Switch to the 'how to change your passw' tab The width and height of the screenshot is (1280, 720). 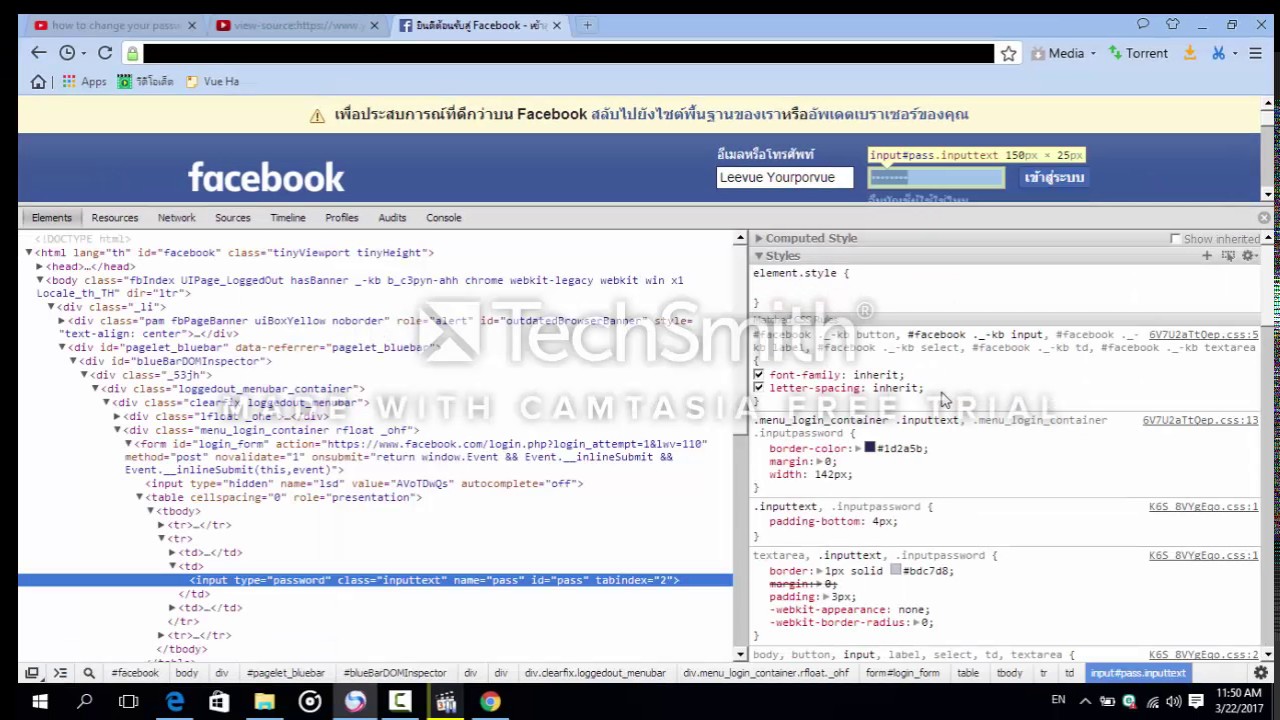pos(115,25)
